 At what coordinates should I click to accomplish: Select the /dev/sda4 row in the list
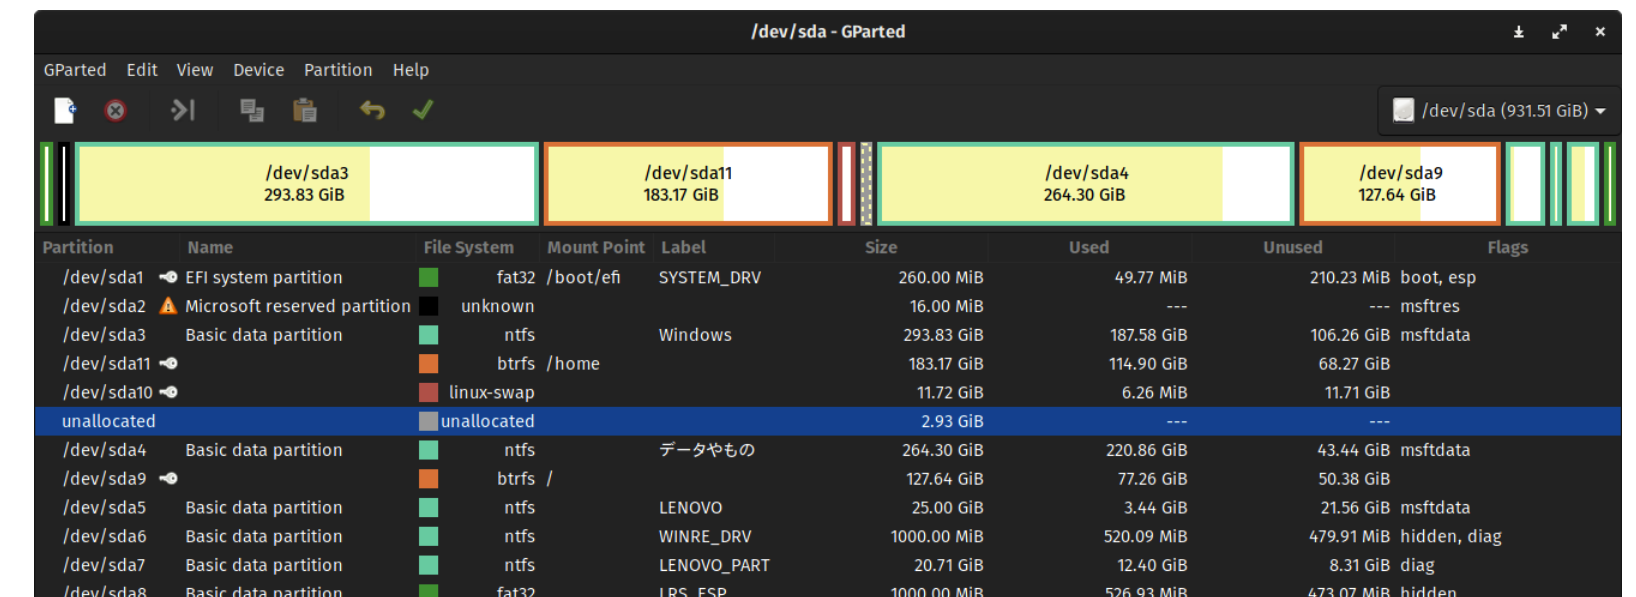[x=828, y=450]
